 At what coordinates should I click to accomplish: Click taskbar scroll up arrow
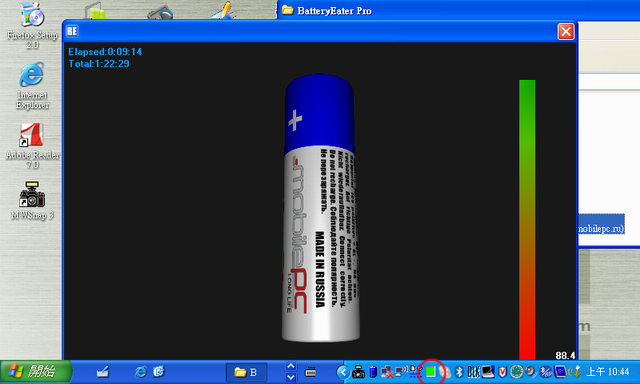coord(291,366)
